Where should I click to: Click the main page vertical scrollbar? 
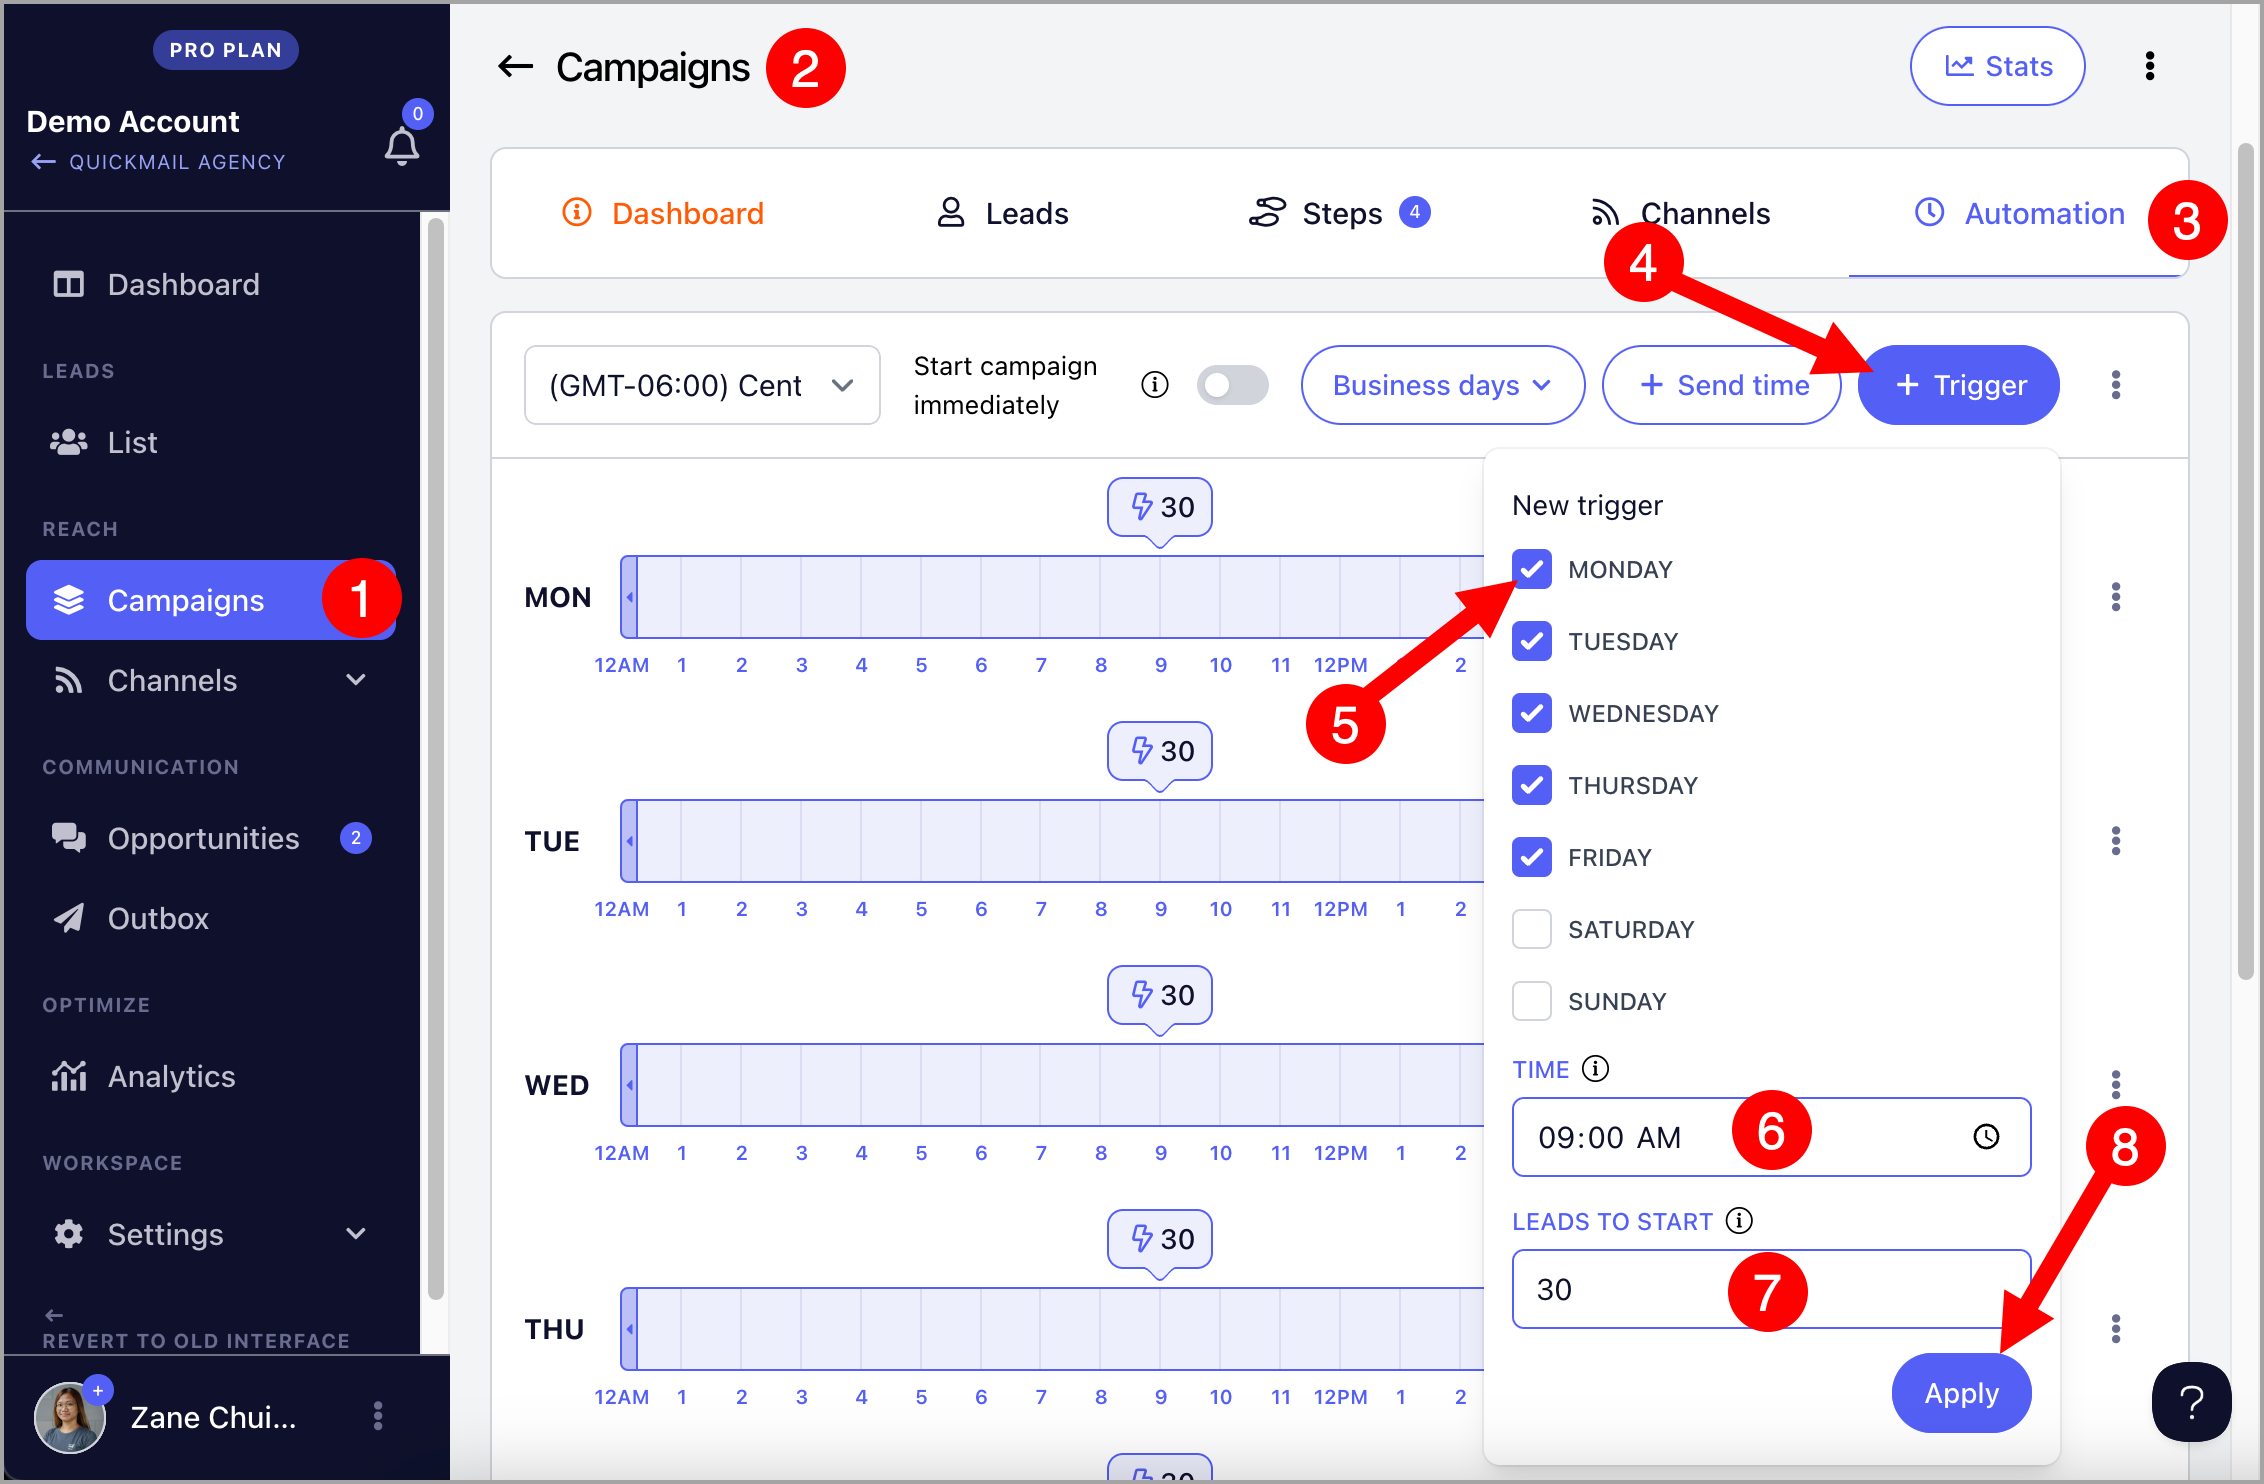click(x=2246, y=560)
